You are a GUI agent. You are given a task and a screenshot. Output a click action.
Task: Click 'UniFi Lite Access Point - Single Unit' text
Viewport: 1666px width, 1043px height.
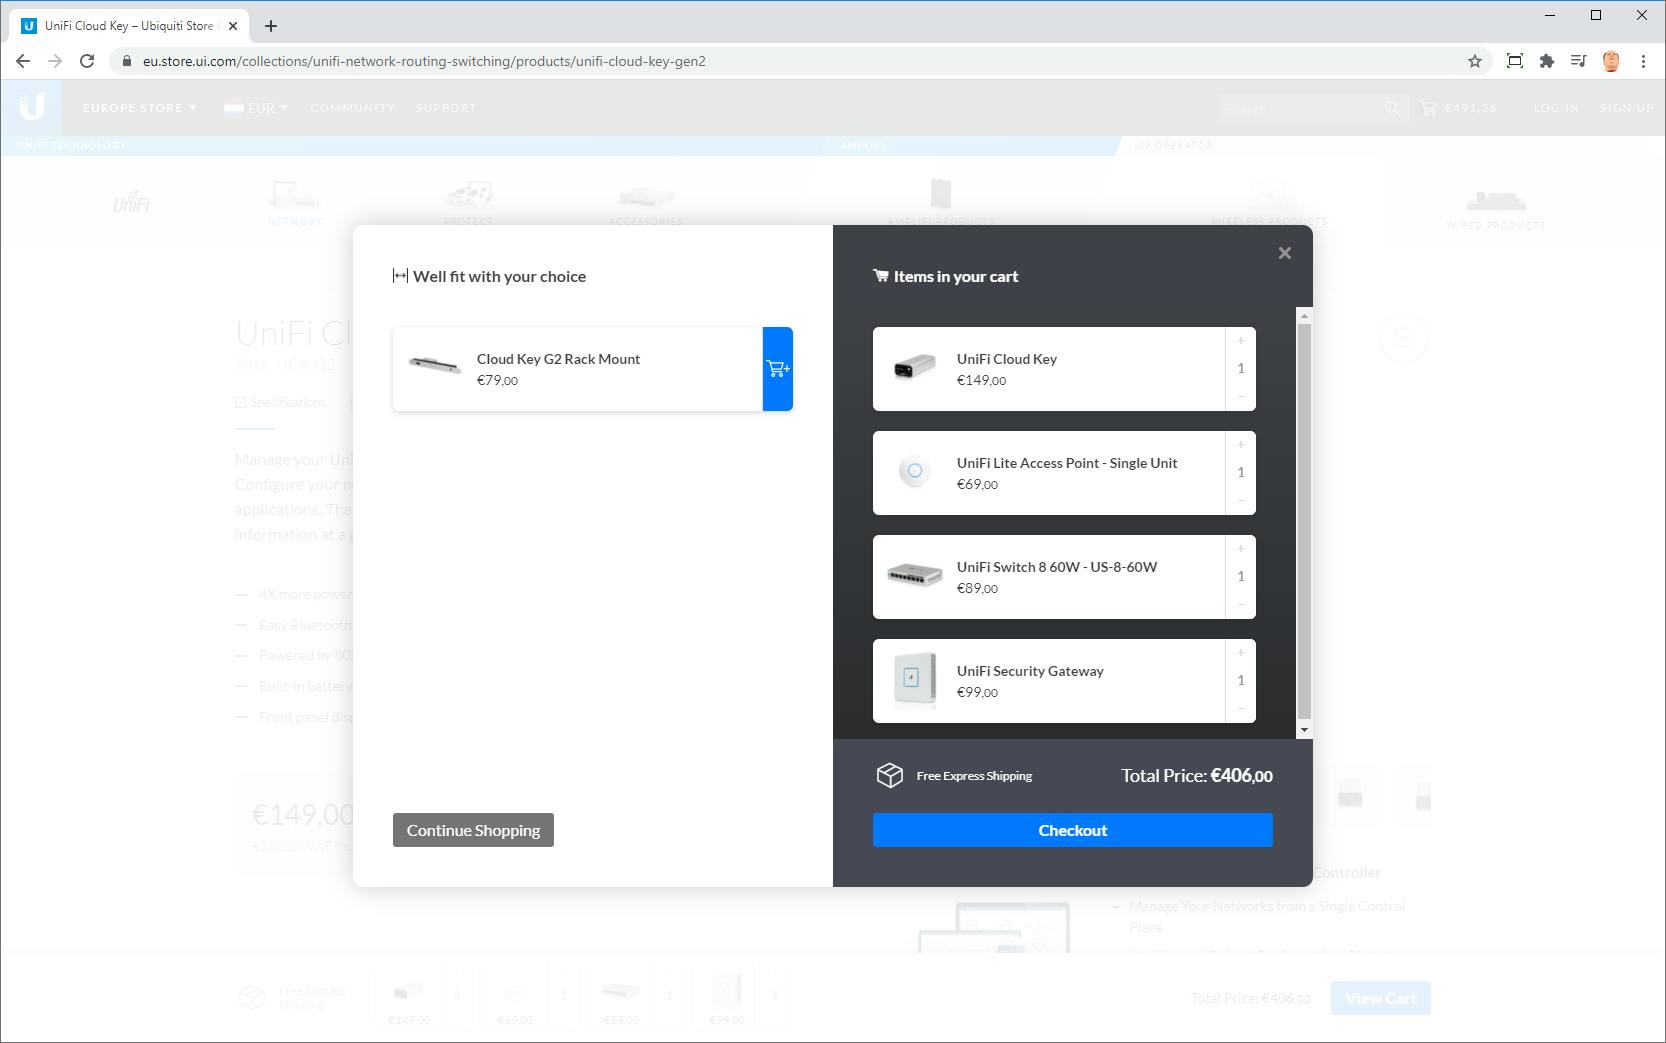[x=1067, y=463]
